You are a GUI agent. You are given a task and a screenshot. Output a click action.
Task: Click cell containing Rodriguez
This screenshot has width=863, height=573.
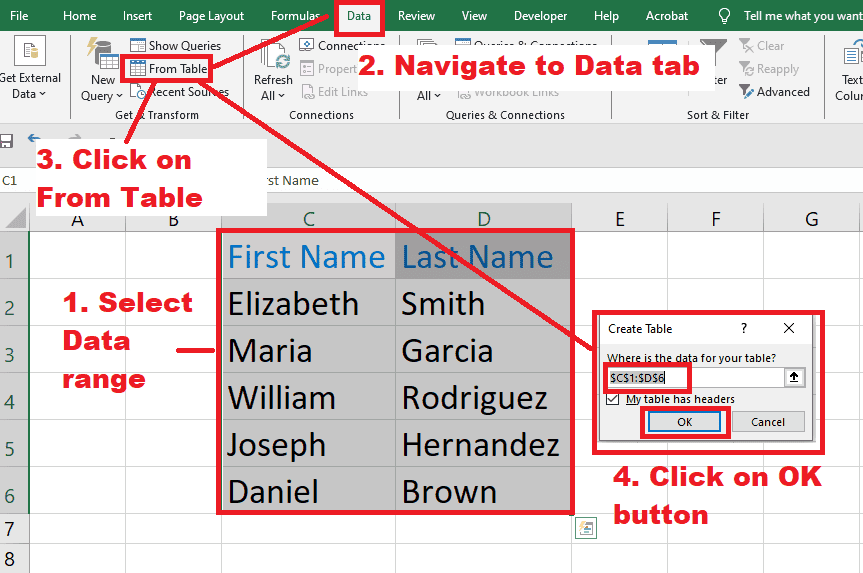pyautogui.click(x=483, y=397)
